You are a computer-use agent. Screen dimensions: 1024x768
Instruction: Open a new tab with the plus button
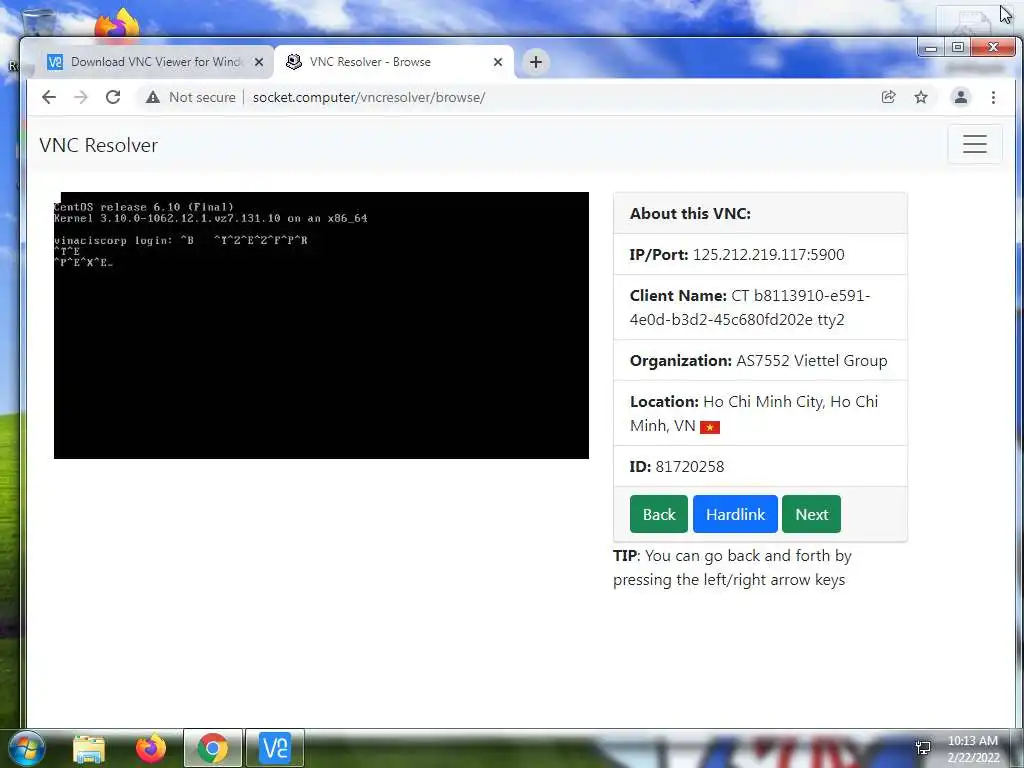tap(536, 62)
